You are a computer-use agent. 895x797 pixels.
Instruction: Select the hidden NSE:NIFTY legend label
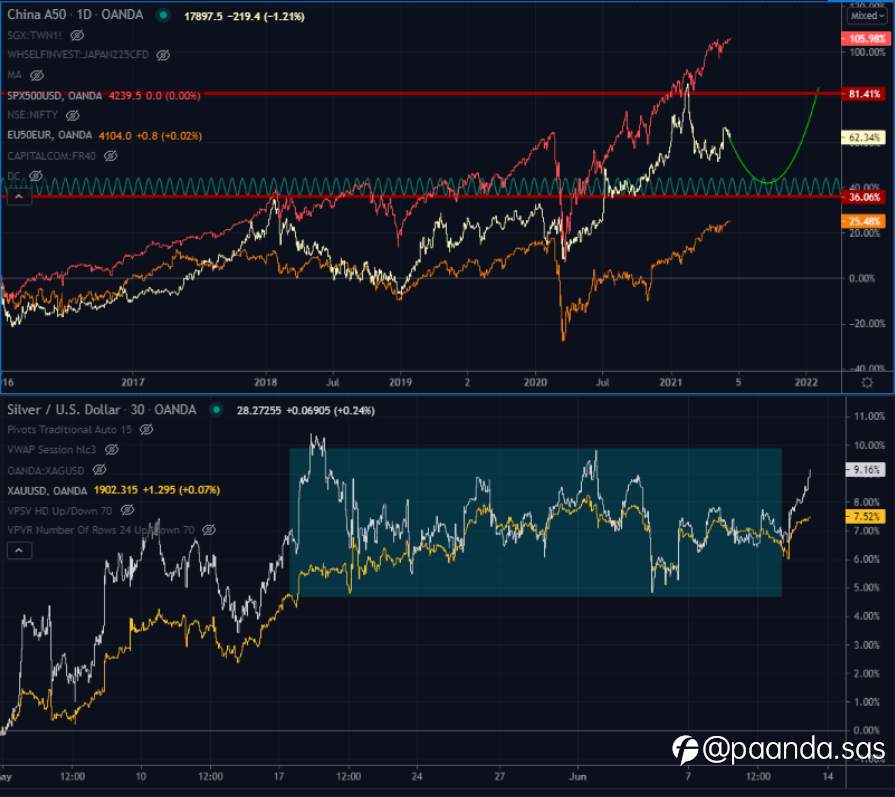click(33, 115)
